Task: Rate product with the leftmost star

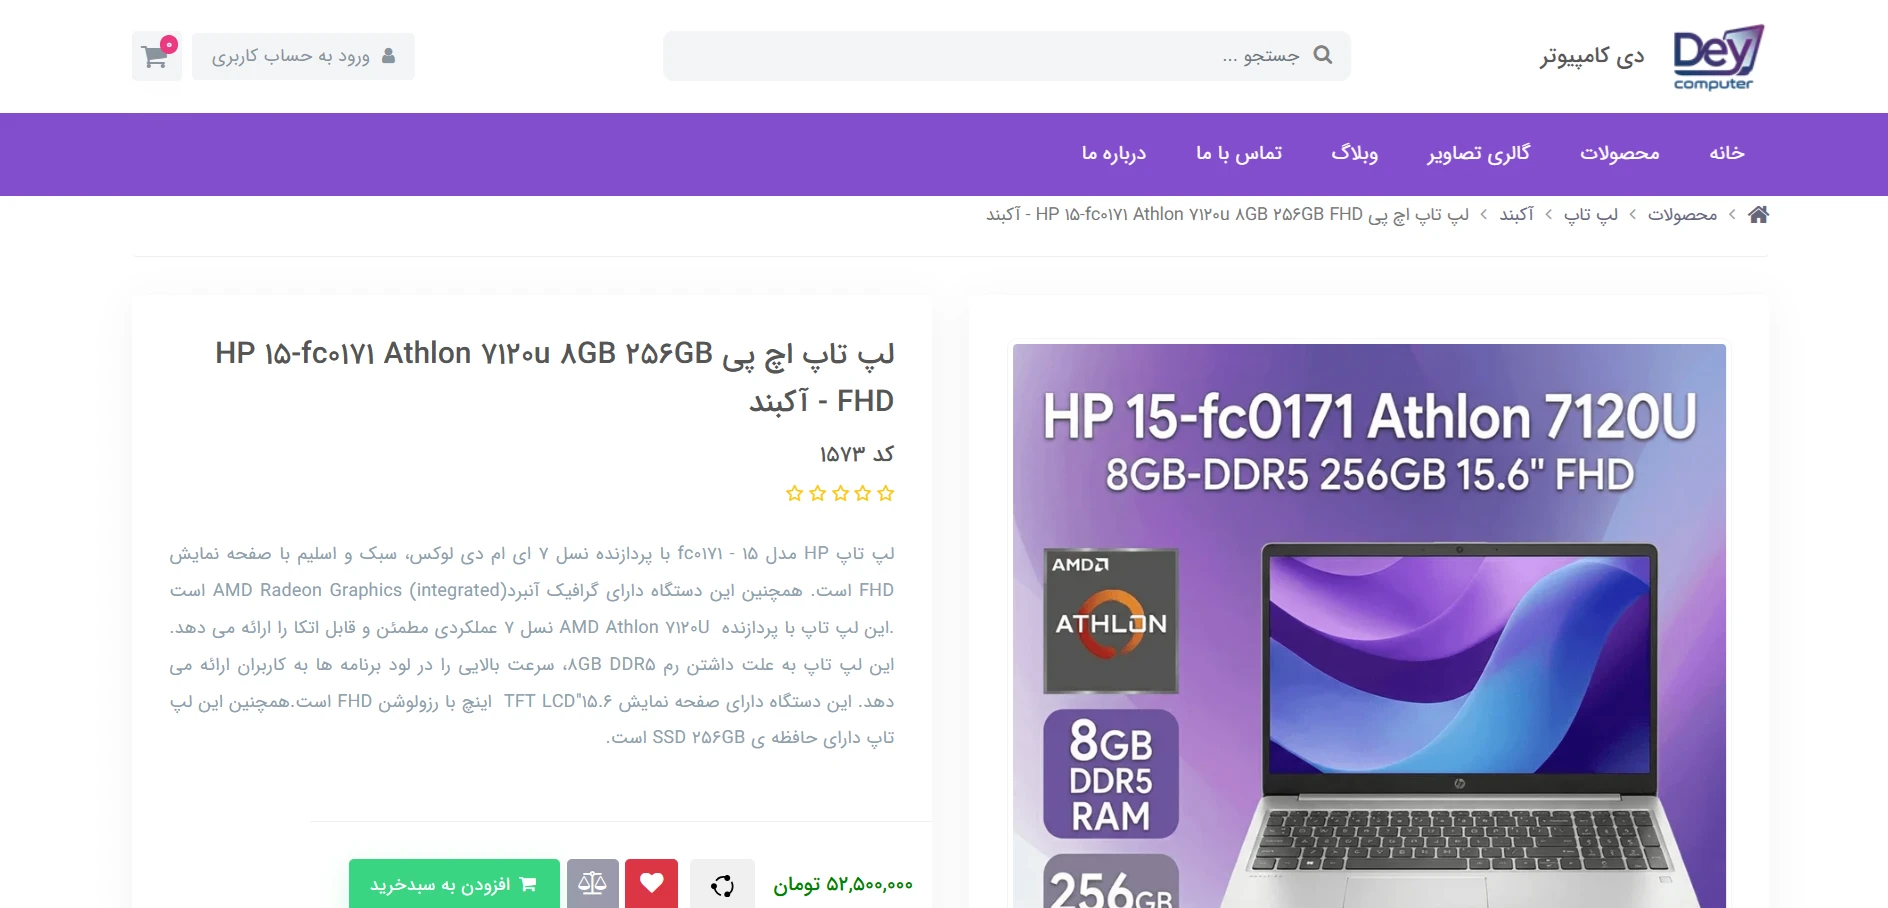Action: coord(795,493)
